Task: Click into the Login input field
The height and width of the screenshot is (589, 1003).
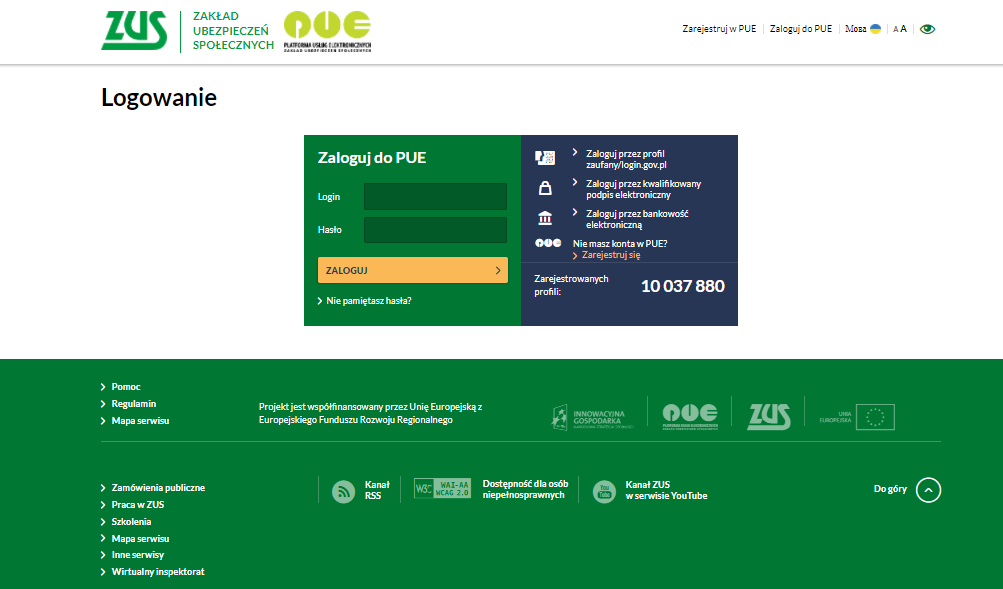Action: click(x=435, y=196)
